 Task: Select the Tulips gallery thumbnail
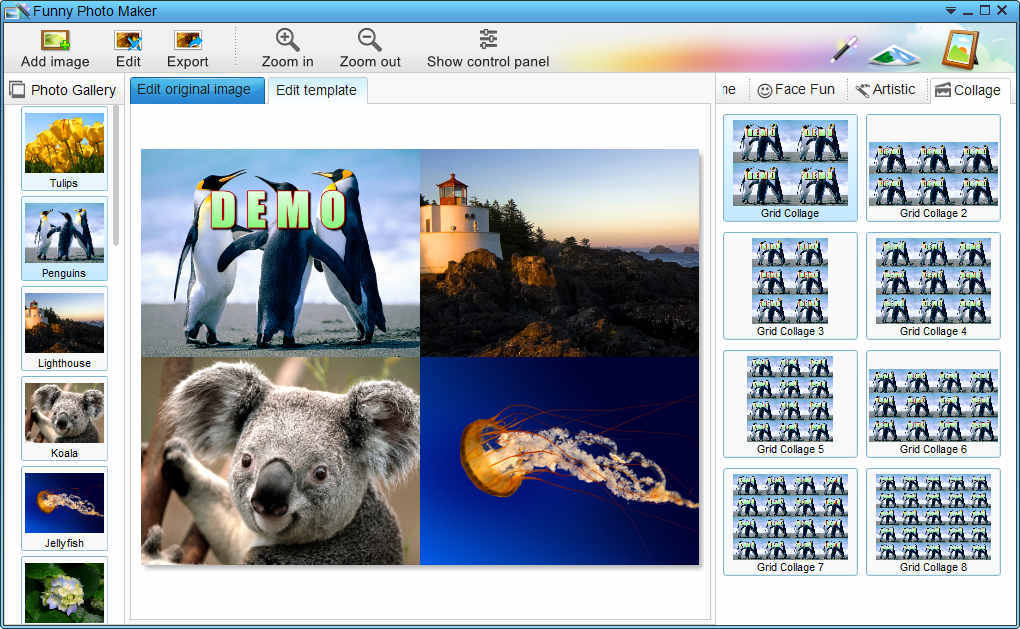(x=64, y=148)
